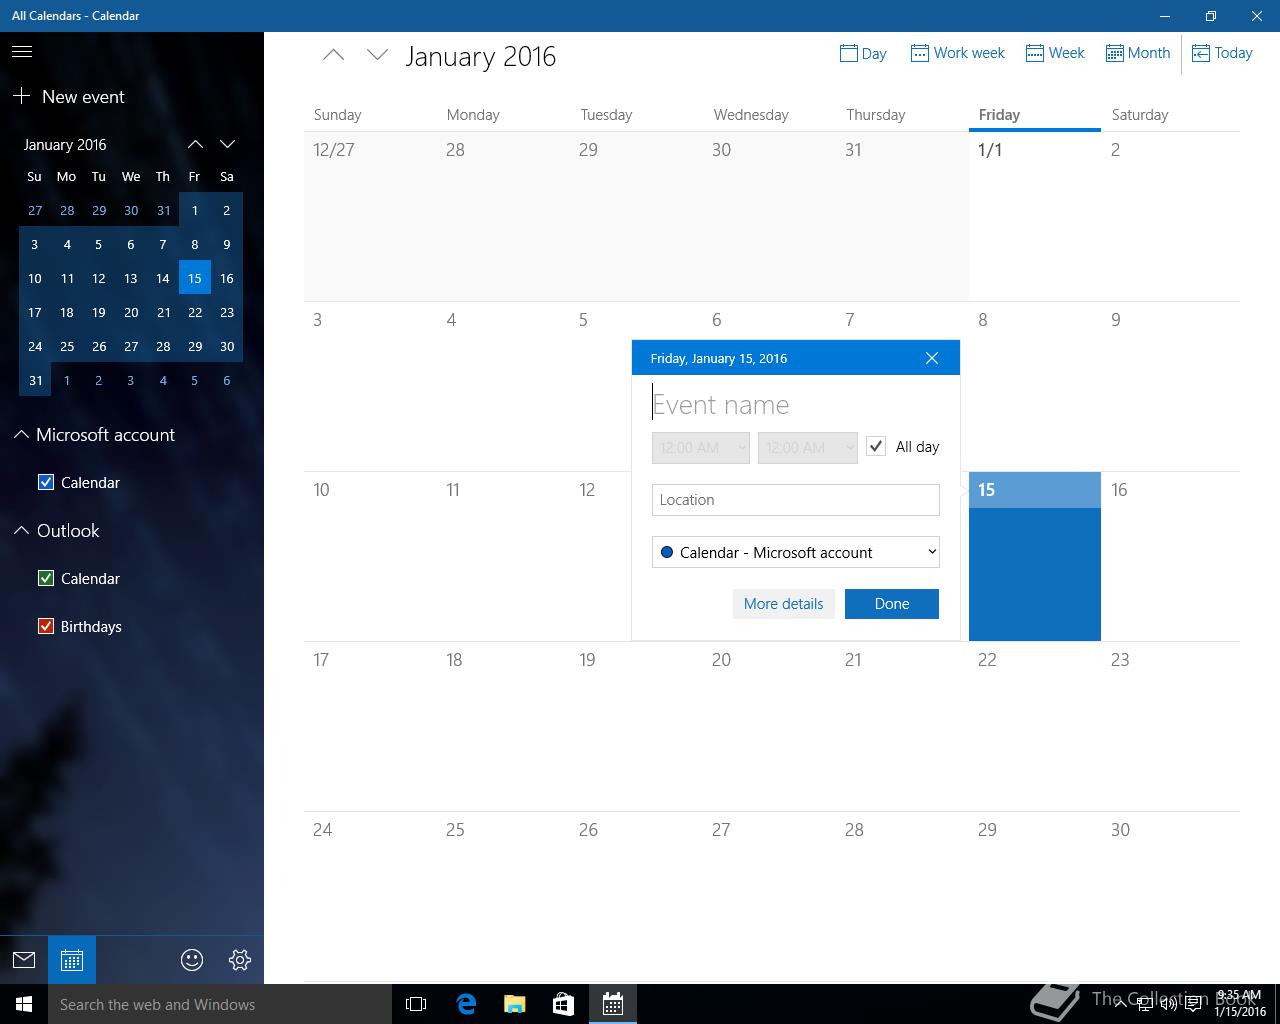The image size is (1280, 1024).
Task: Select 27 in the main calendar grid
Action: click(x=770, y=896)
